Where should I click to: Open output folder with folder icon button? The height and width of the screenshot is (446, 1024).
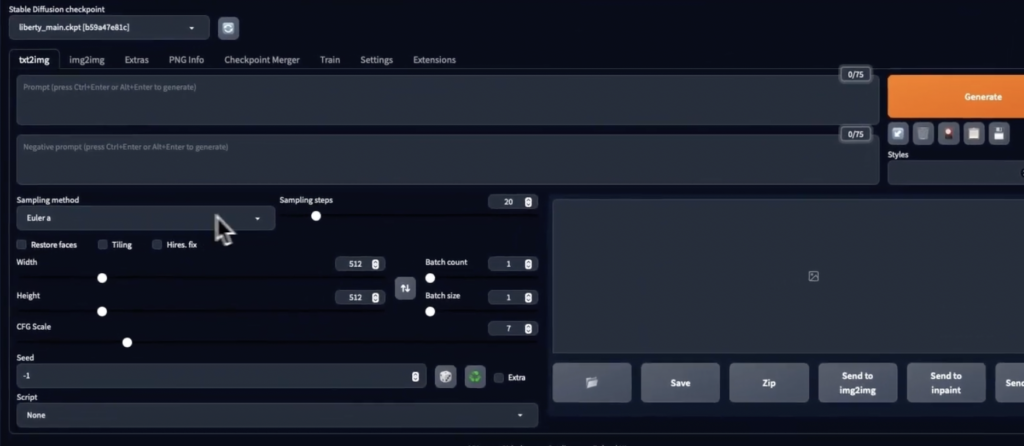coord(592,383)
